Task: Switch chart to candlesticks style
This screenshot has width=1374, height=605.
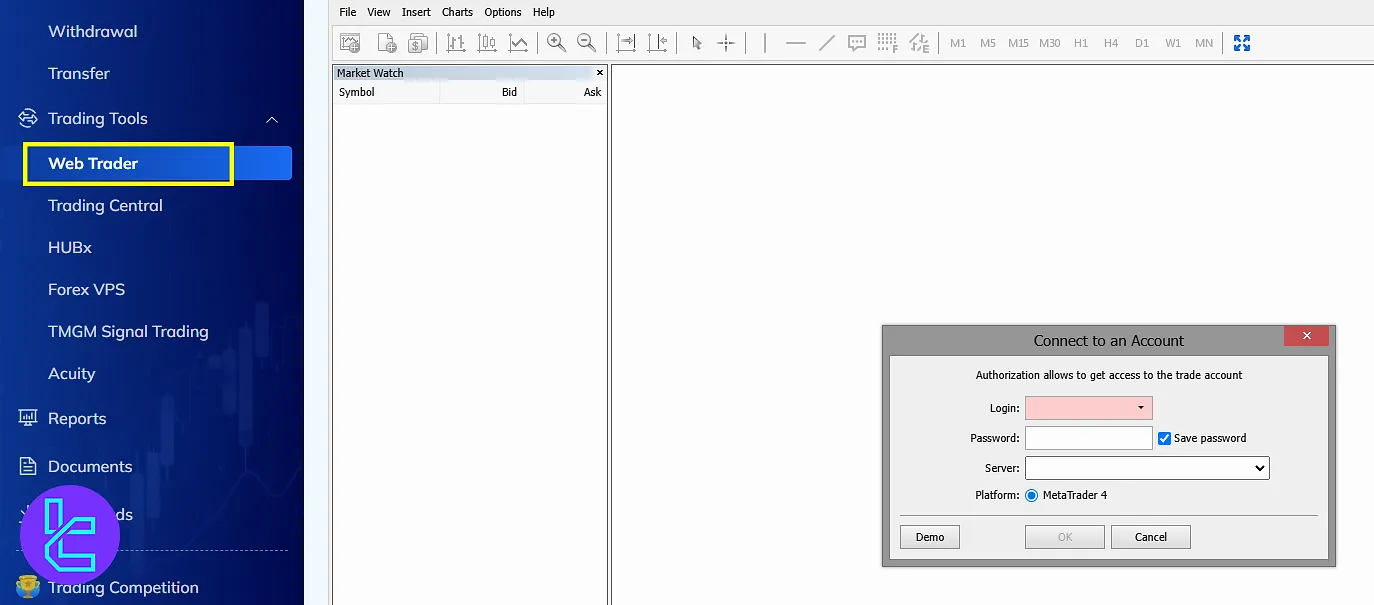Action: (x=487, y=43)
